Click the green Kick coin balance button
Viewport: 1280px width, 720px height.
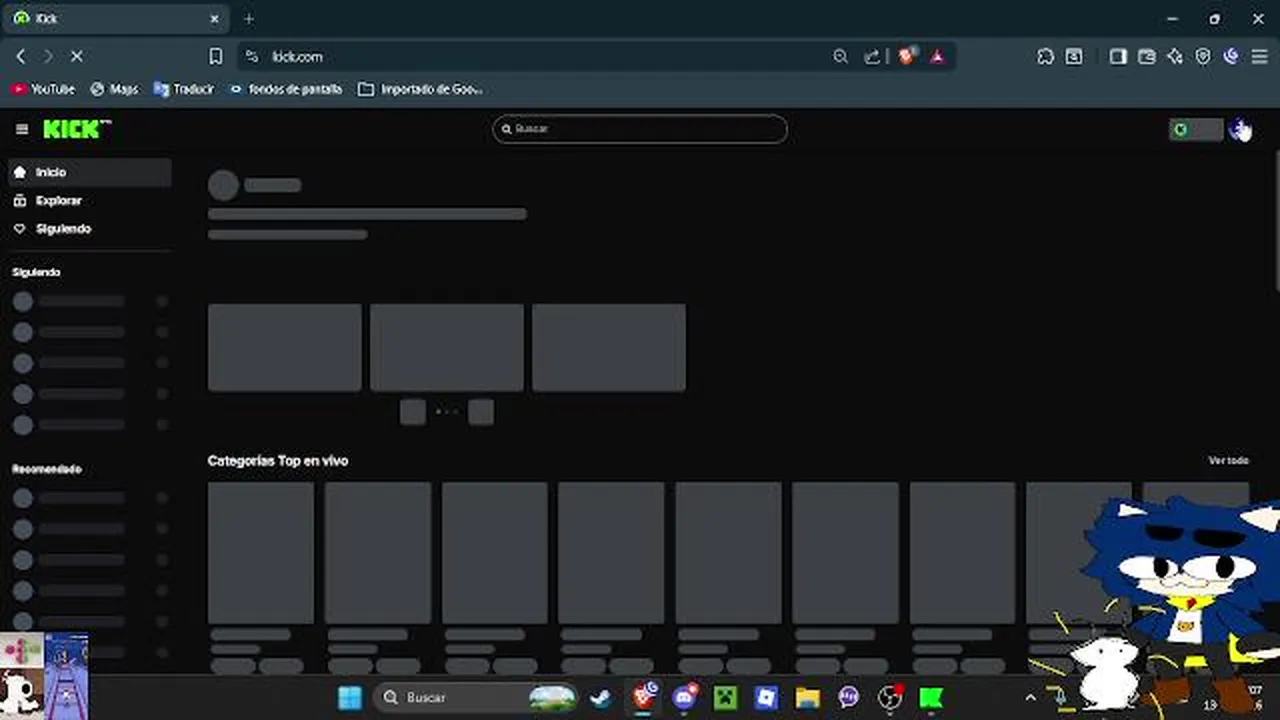point(1196,129)
